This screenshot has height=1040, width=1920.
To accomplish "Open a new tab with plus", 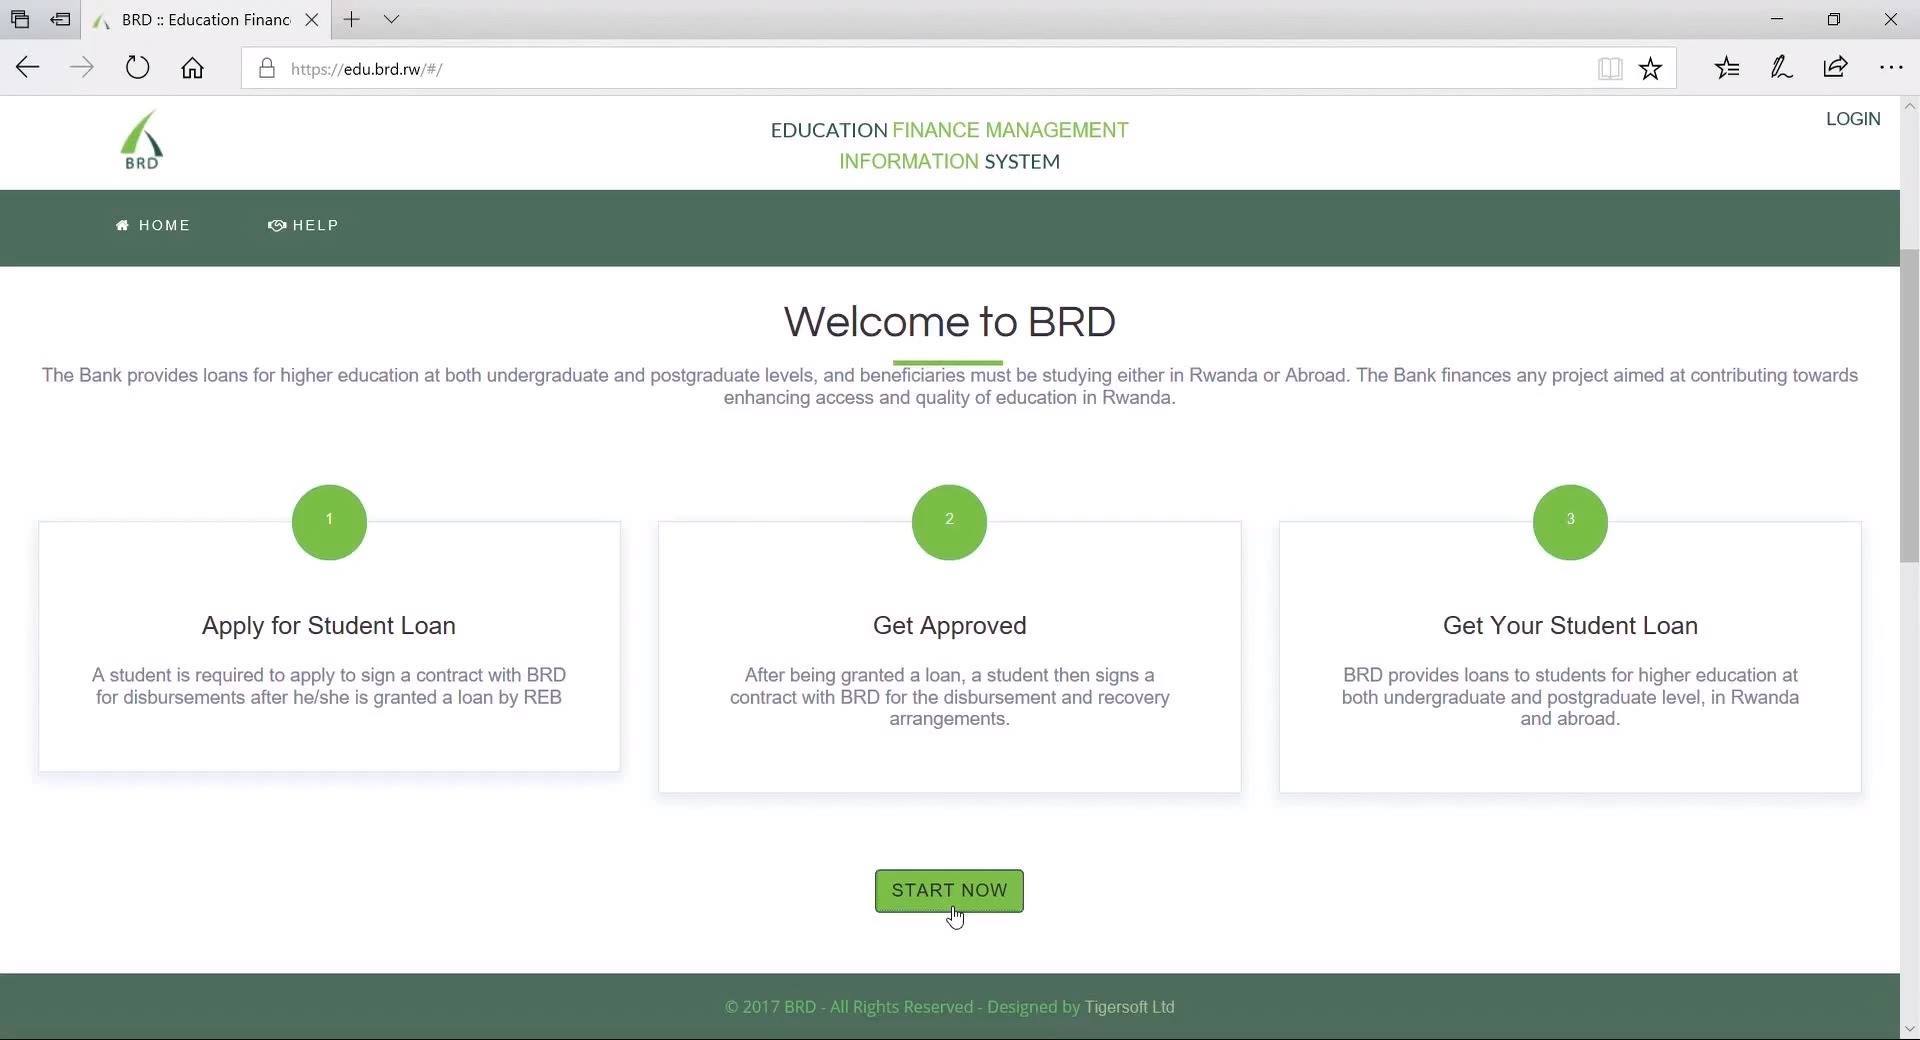I will (351, 19).
